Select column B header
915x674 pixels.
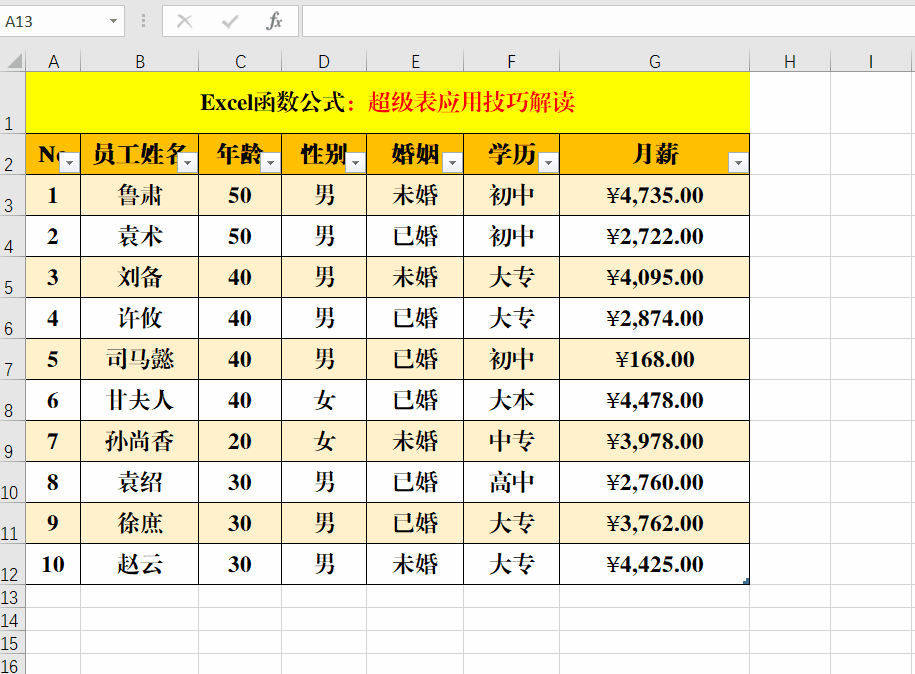(140, 61)
